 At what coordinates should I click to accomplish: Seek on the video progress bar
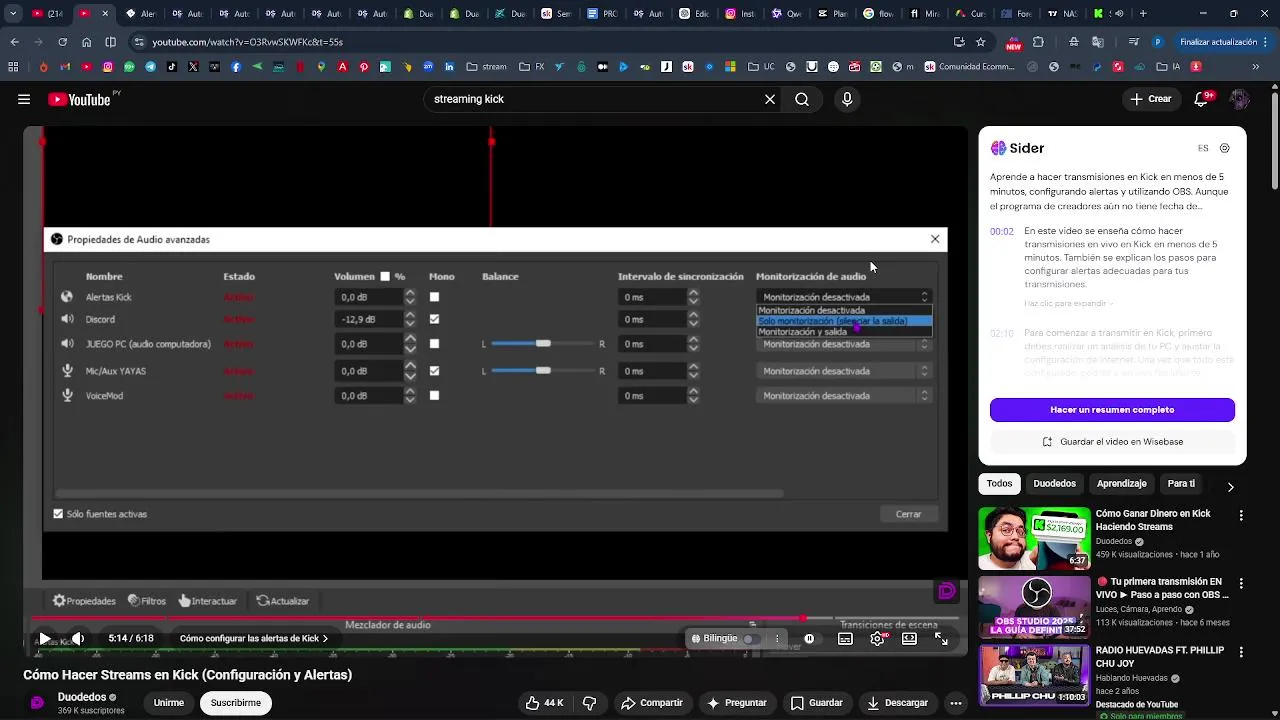(496, 618)
